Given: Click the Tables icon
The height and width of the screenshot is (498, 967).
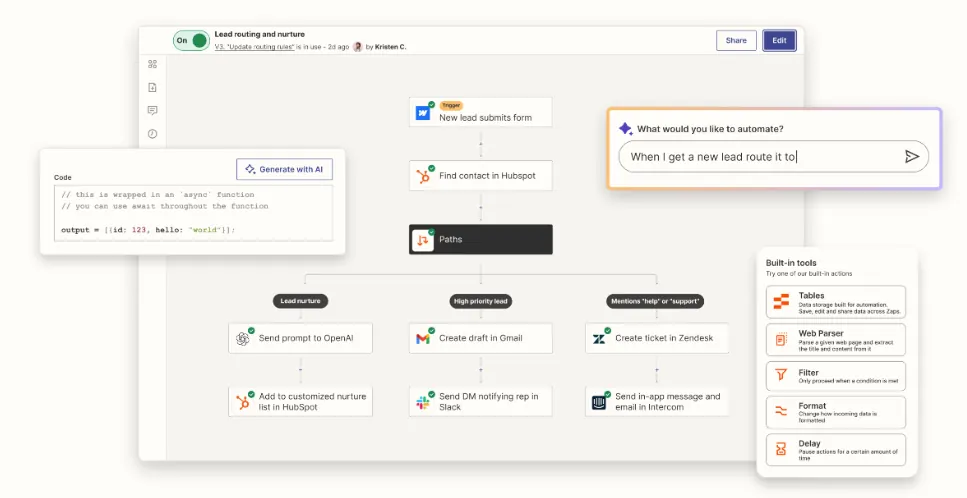Looking at the screenshot, I should point(781,301).
